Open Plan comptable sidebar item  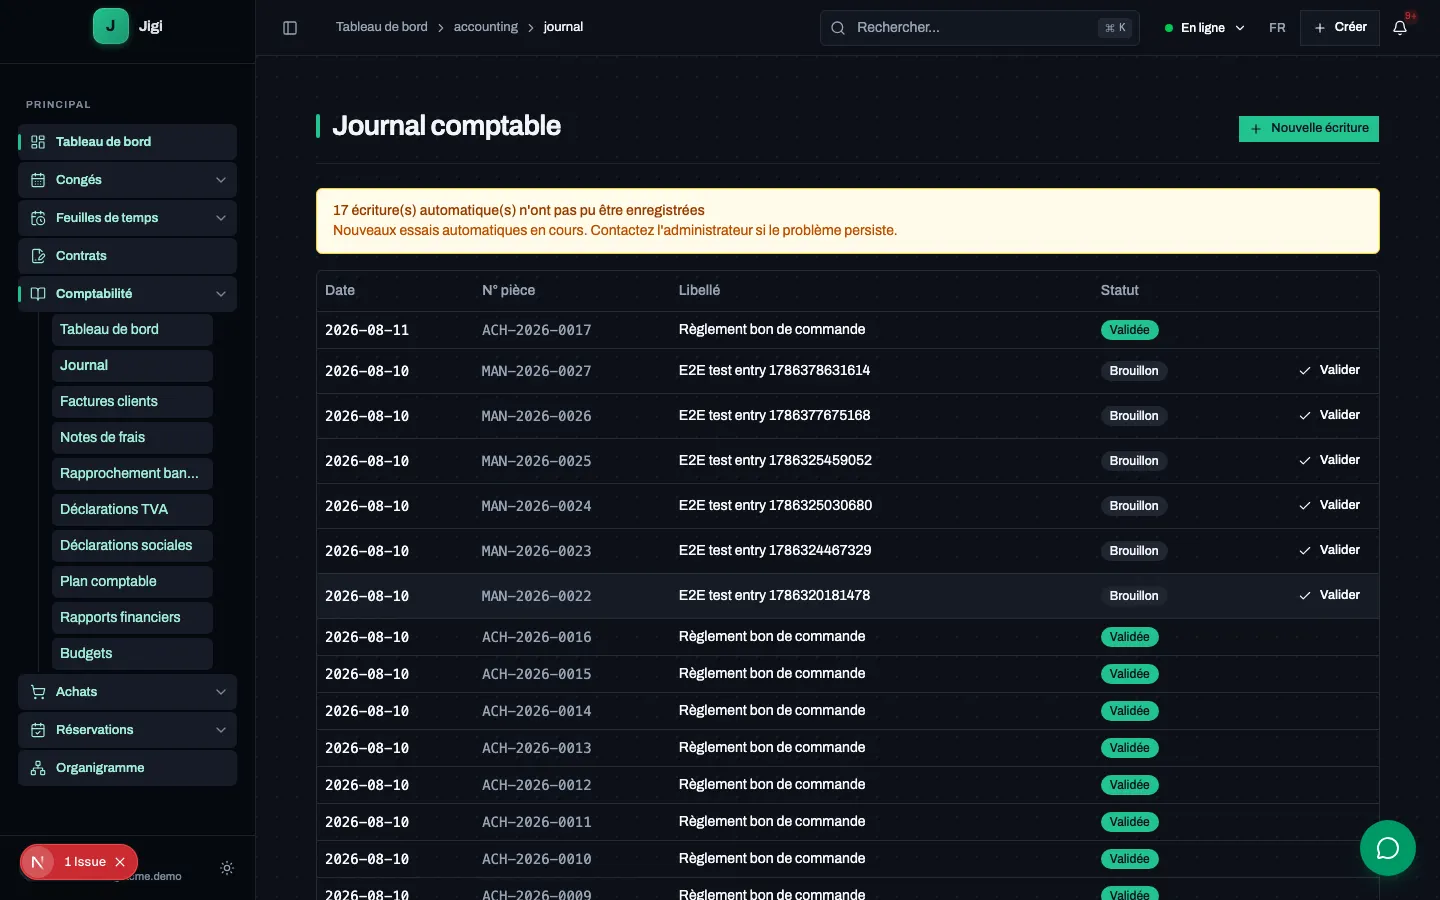click(132, 582)
